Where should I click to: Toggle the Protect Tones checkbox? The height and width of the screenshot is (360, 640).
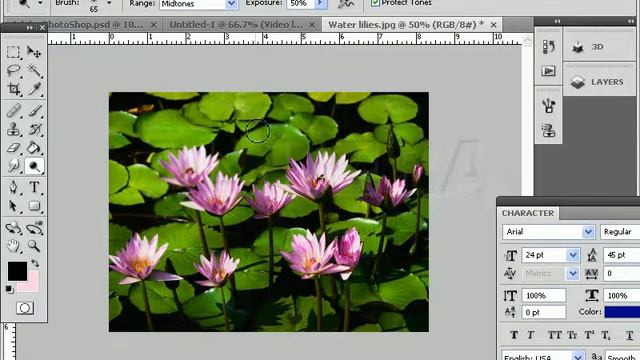click(375, 3)
